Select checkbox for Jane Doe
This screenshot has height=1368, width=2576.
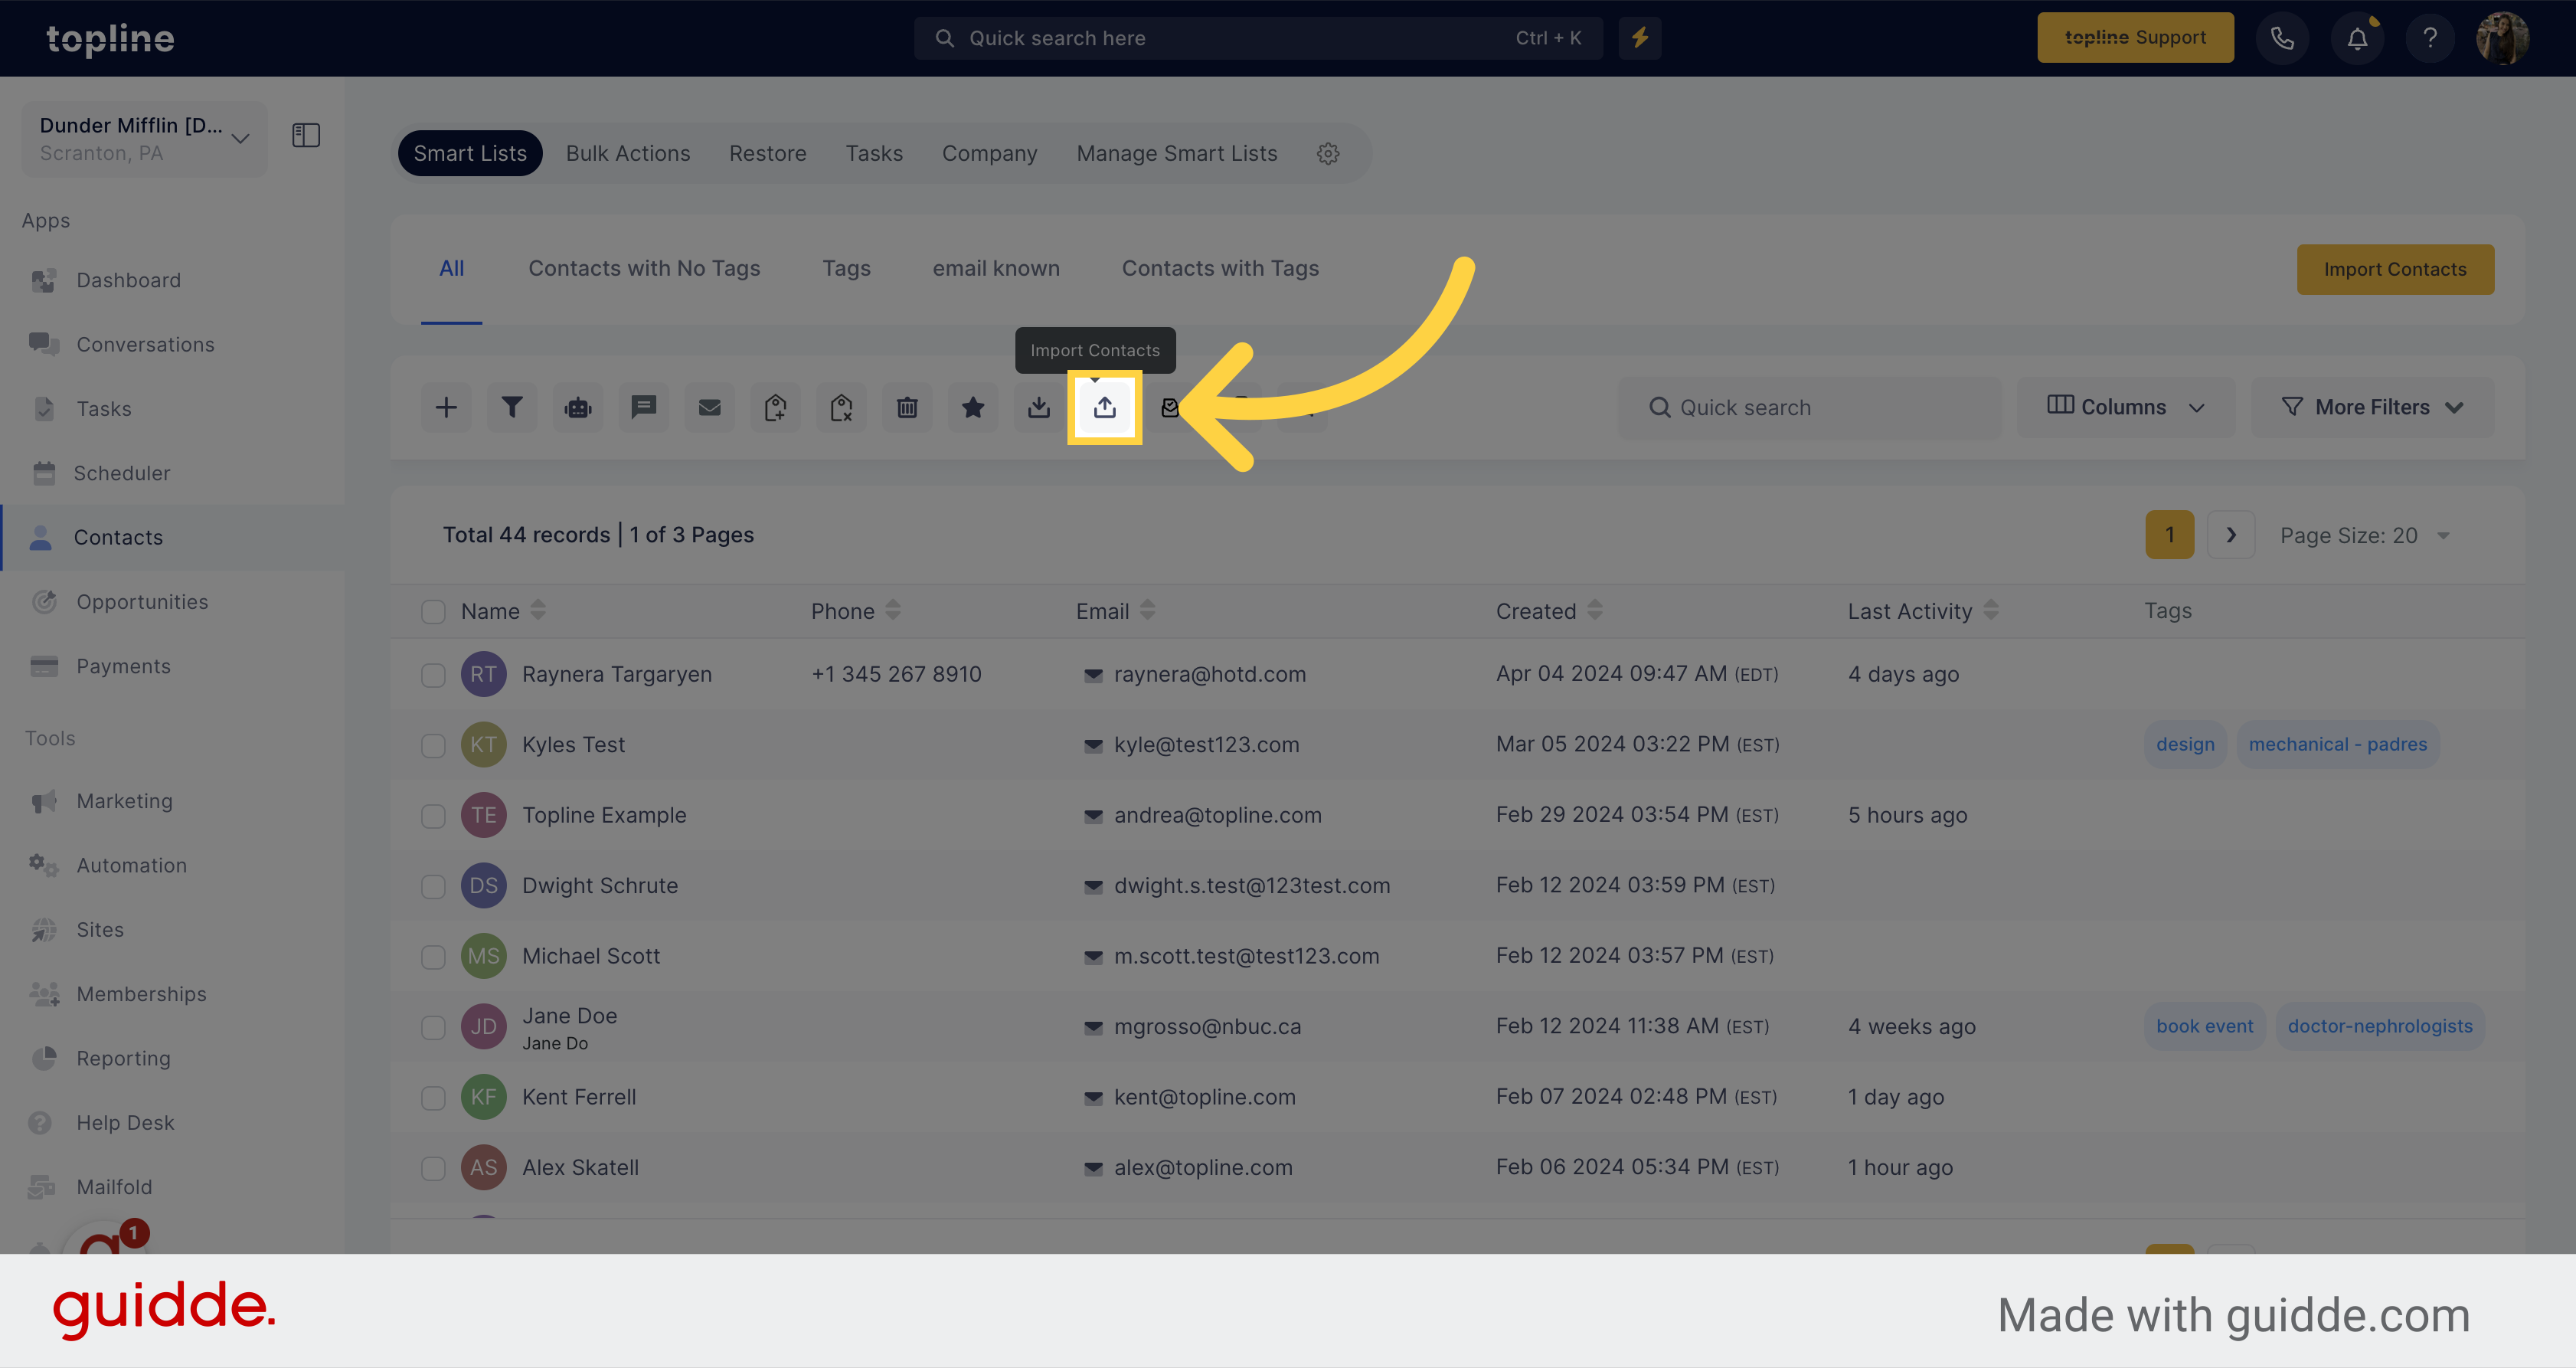[x=433, y=1027]
